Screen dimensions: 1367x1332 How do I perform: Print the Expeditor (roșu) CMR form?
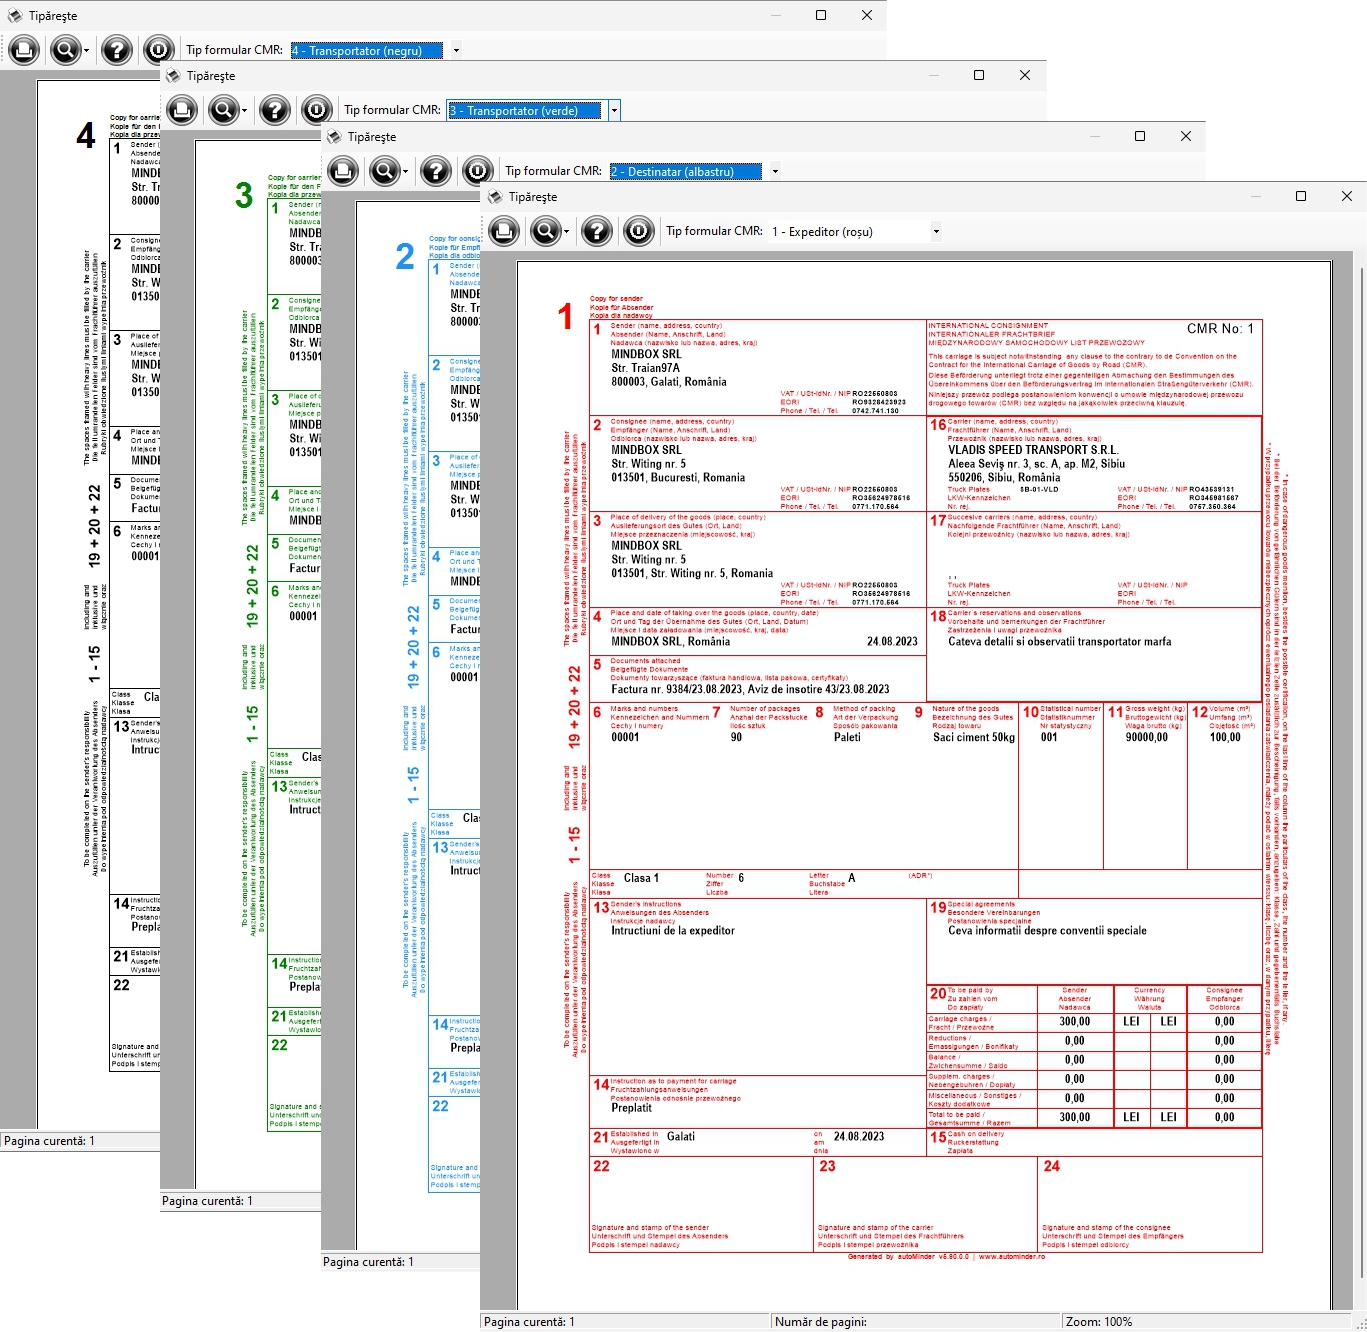(x=505, y=232)
